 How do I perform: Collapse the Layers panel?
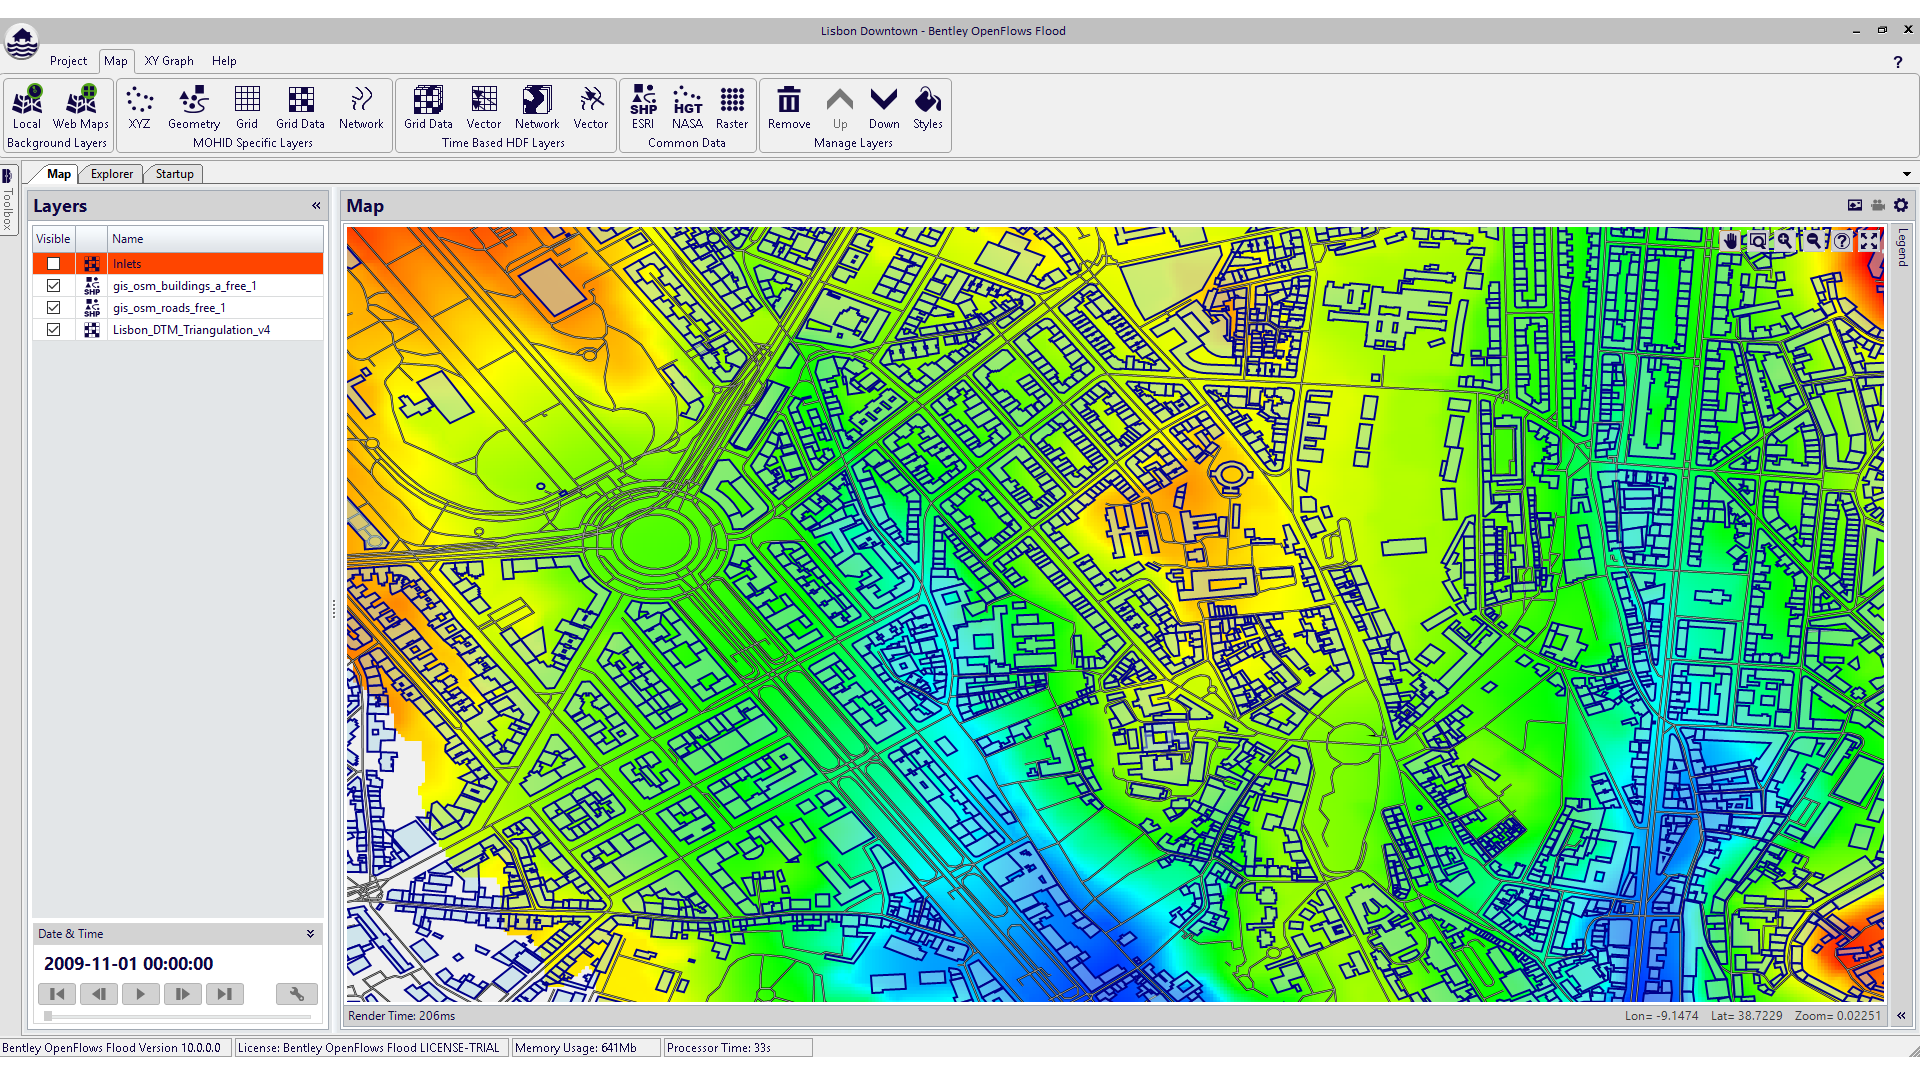pos(316,206)
